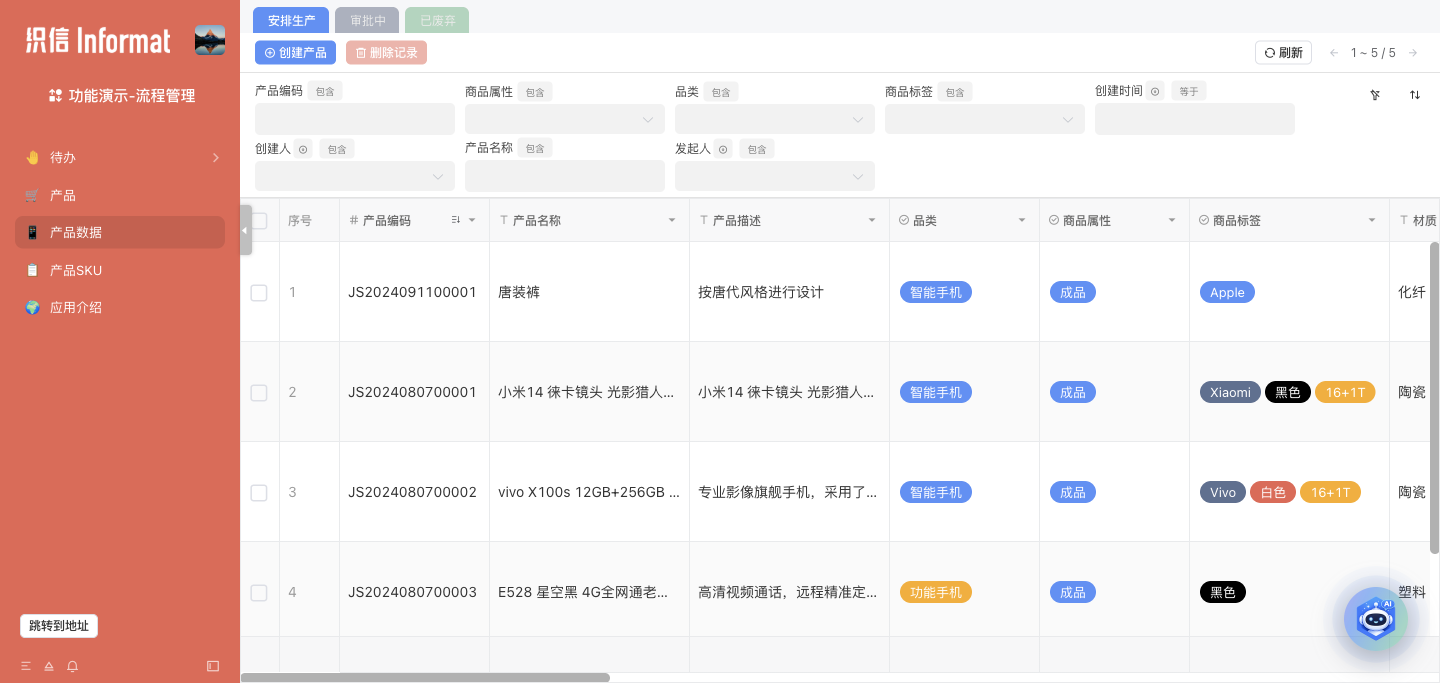Click the 等于 operator next to 创建时间
This screenshot has width=1440, height=683.
click(x=1189, y=91)
